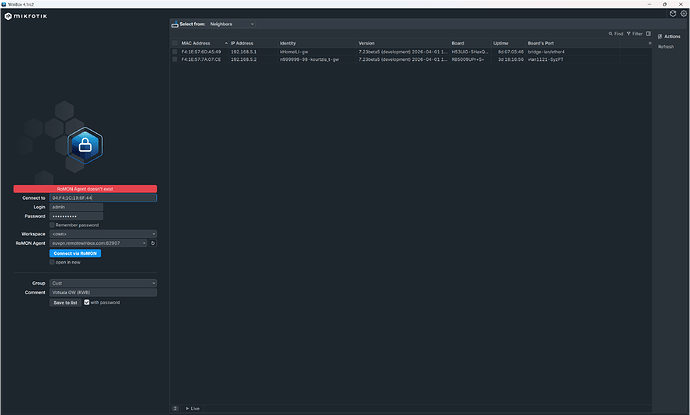Click the router icon beside Select from
The width and height of the screenshot is (690, 415).
click(175, 24)
